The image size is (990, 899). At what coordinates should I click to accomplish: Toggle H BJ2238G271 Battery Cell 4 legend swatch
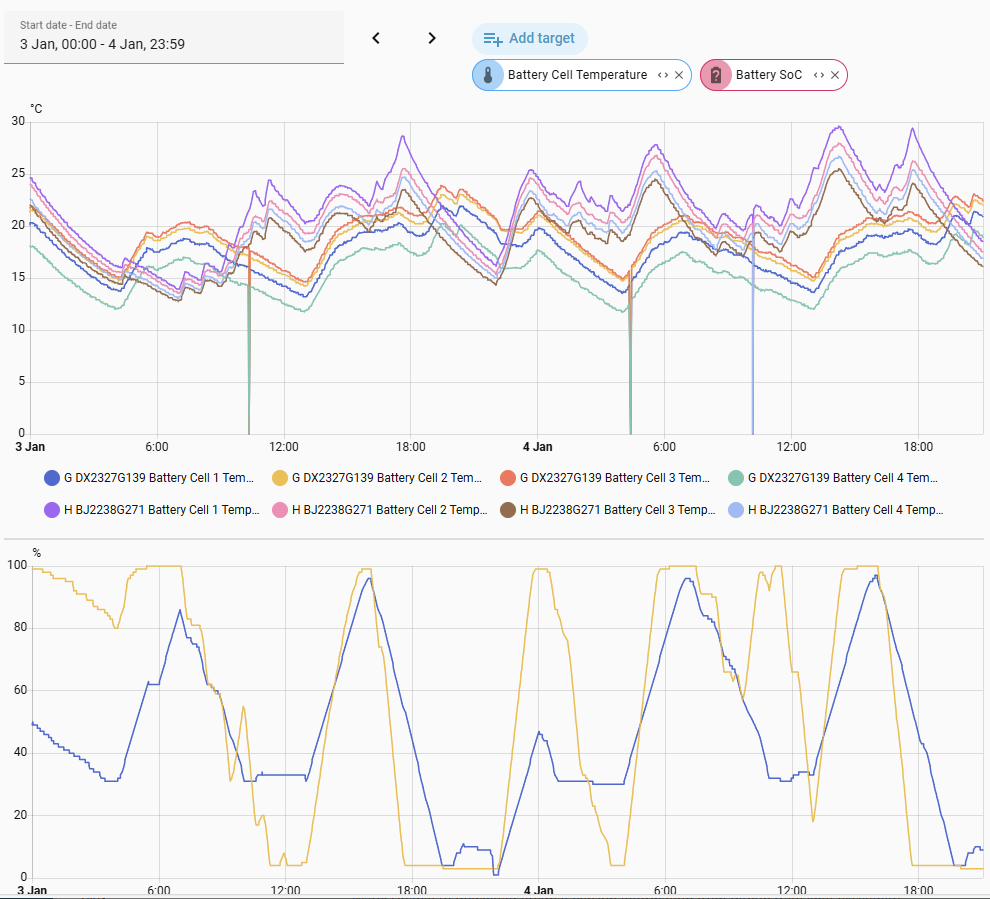click(736, 510)
